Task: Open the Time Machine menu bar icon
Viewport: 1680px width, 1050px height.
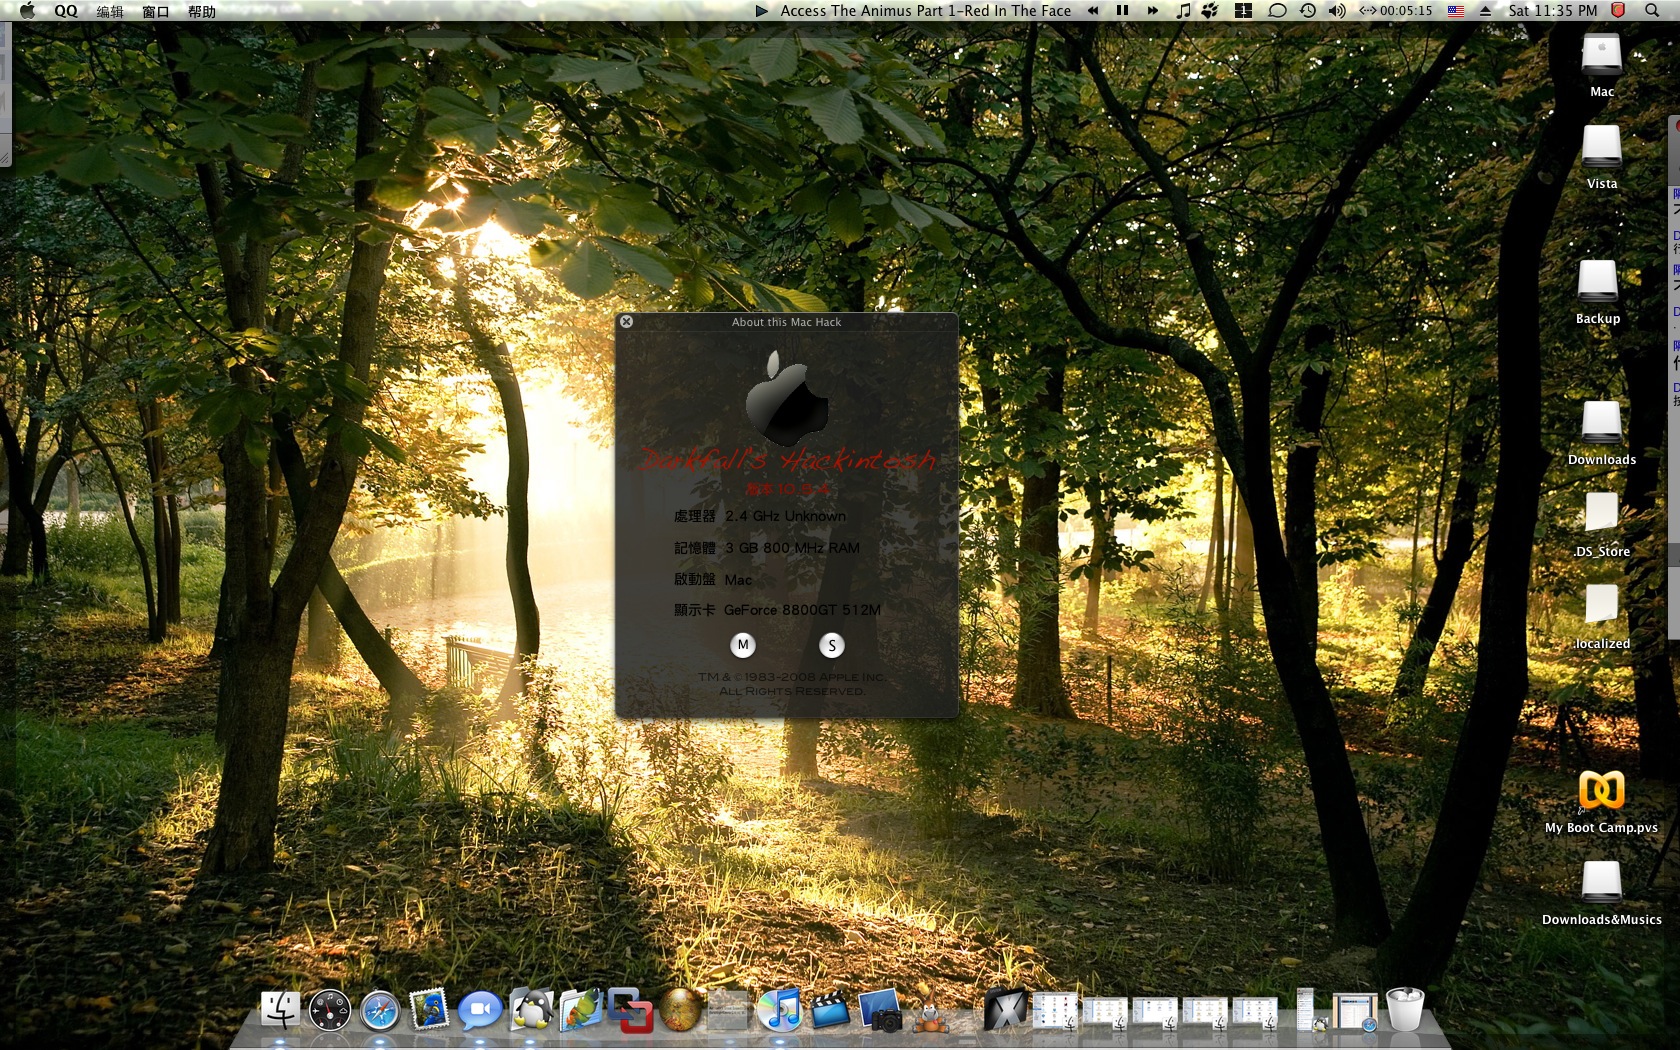Action: [x=1307, y=11]
